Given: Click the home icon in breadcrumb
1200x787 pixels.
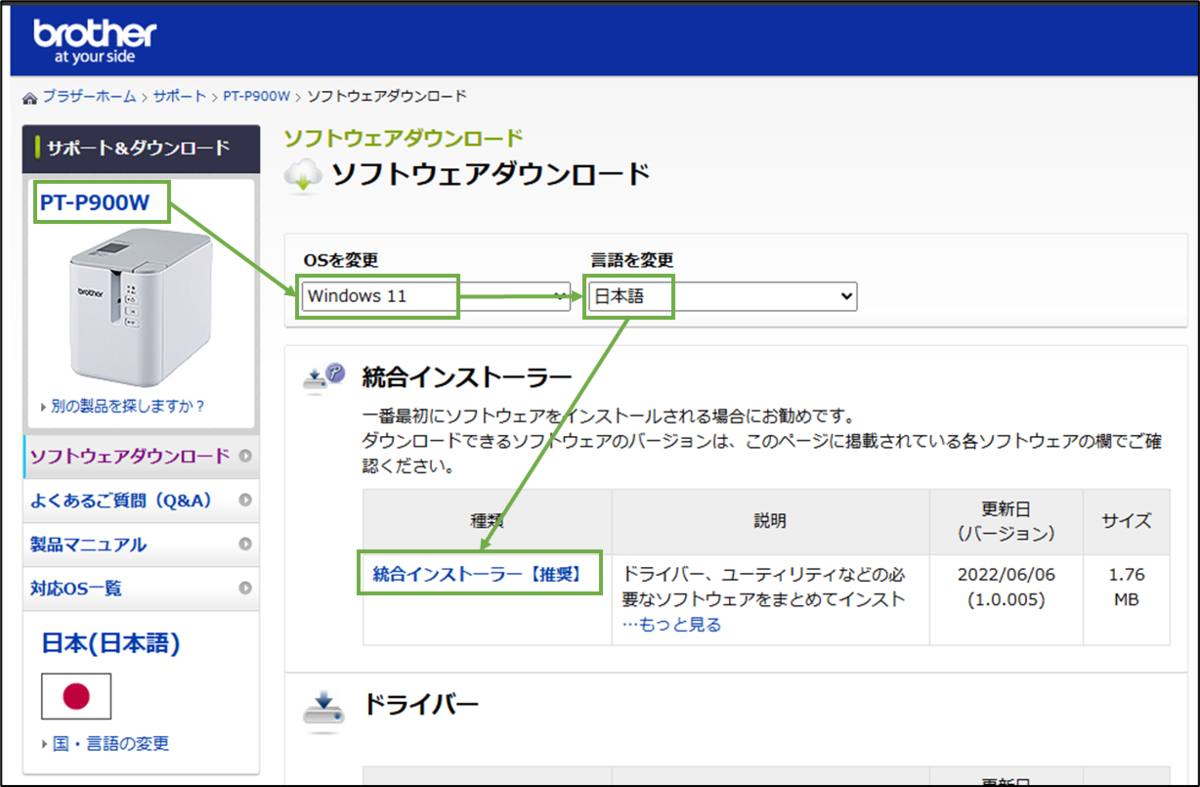Looking at the screenshot, I should (30, 97).
